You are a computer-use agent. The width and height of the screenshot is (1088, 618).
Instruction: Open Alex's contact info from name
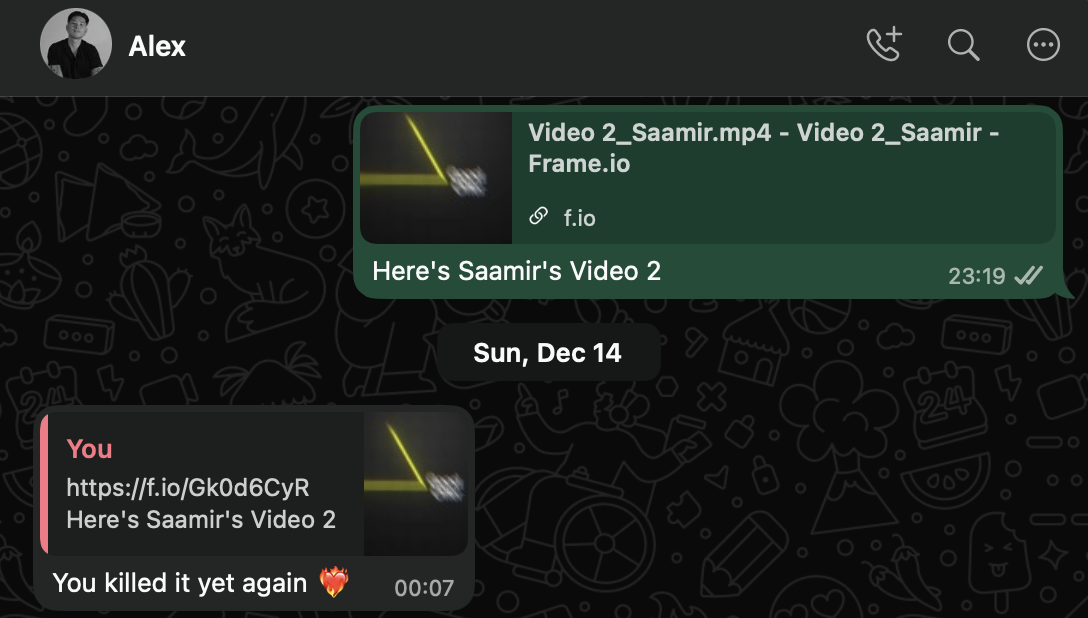pyautogui.click(x=157, y=46)
